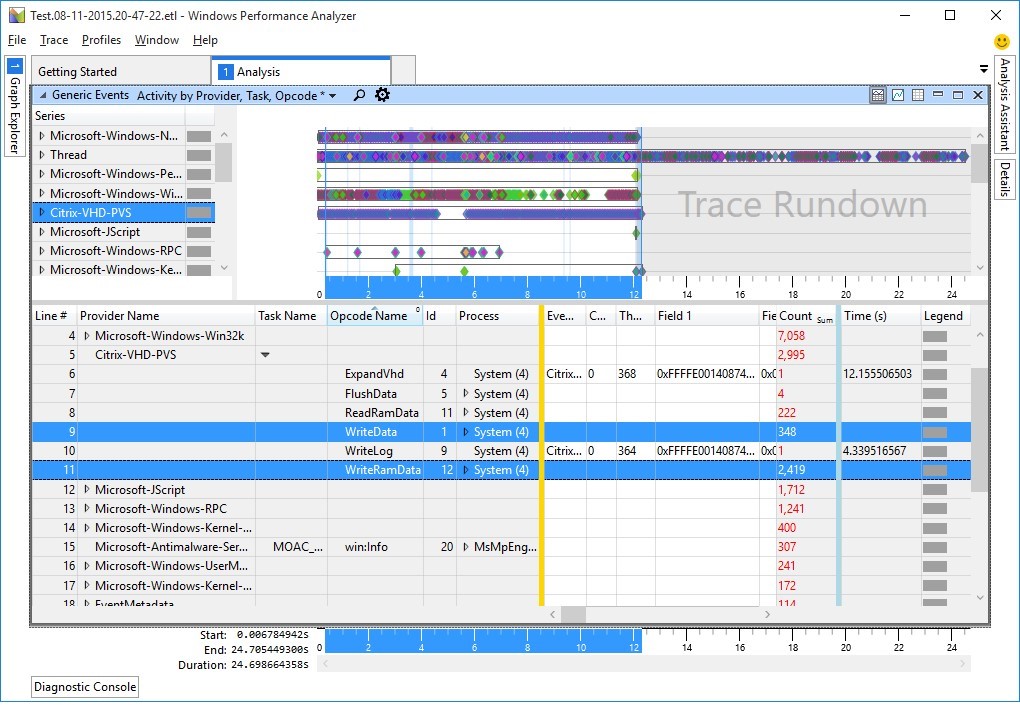Screen dimensions: 1020x705
Task: Open the tab list dropdown arrow
Action: 984,69
